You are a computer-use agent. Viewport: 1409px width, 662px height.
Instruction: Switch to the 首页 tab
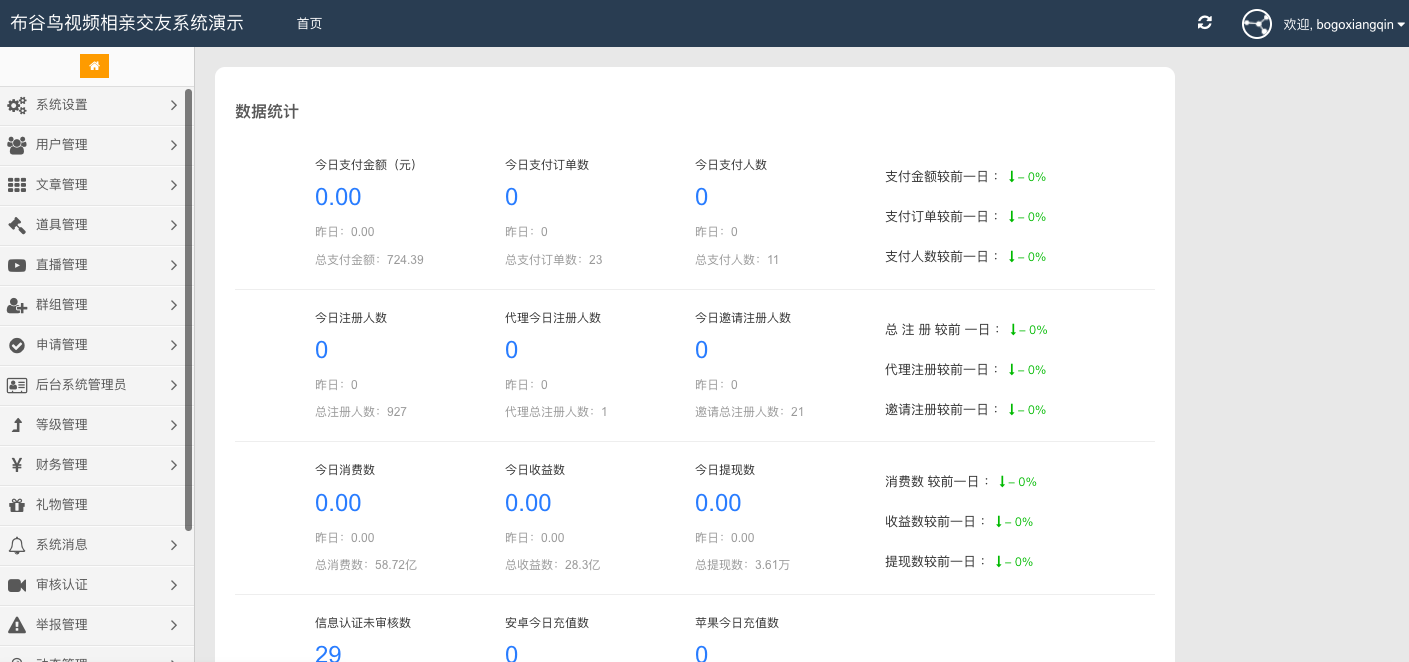coord(309,24)
